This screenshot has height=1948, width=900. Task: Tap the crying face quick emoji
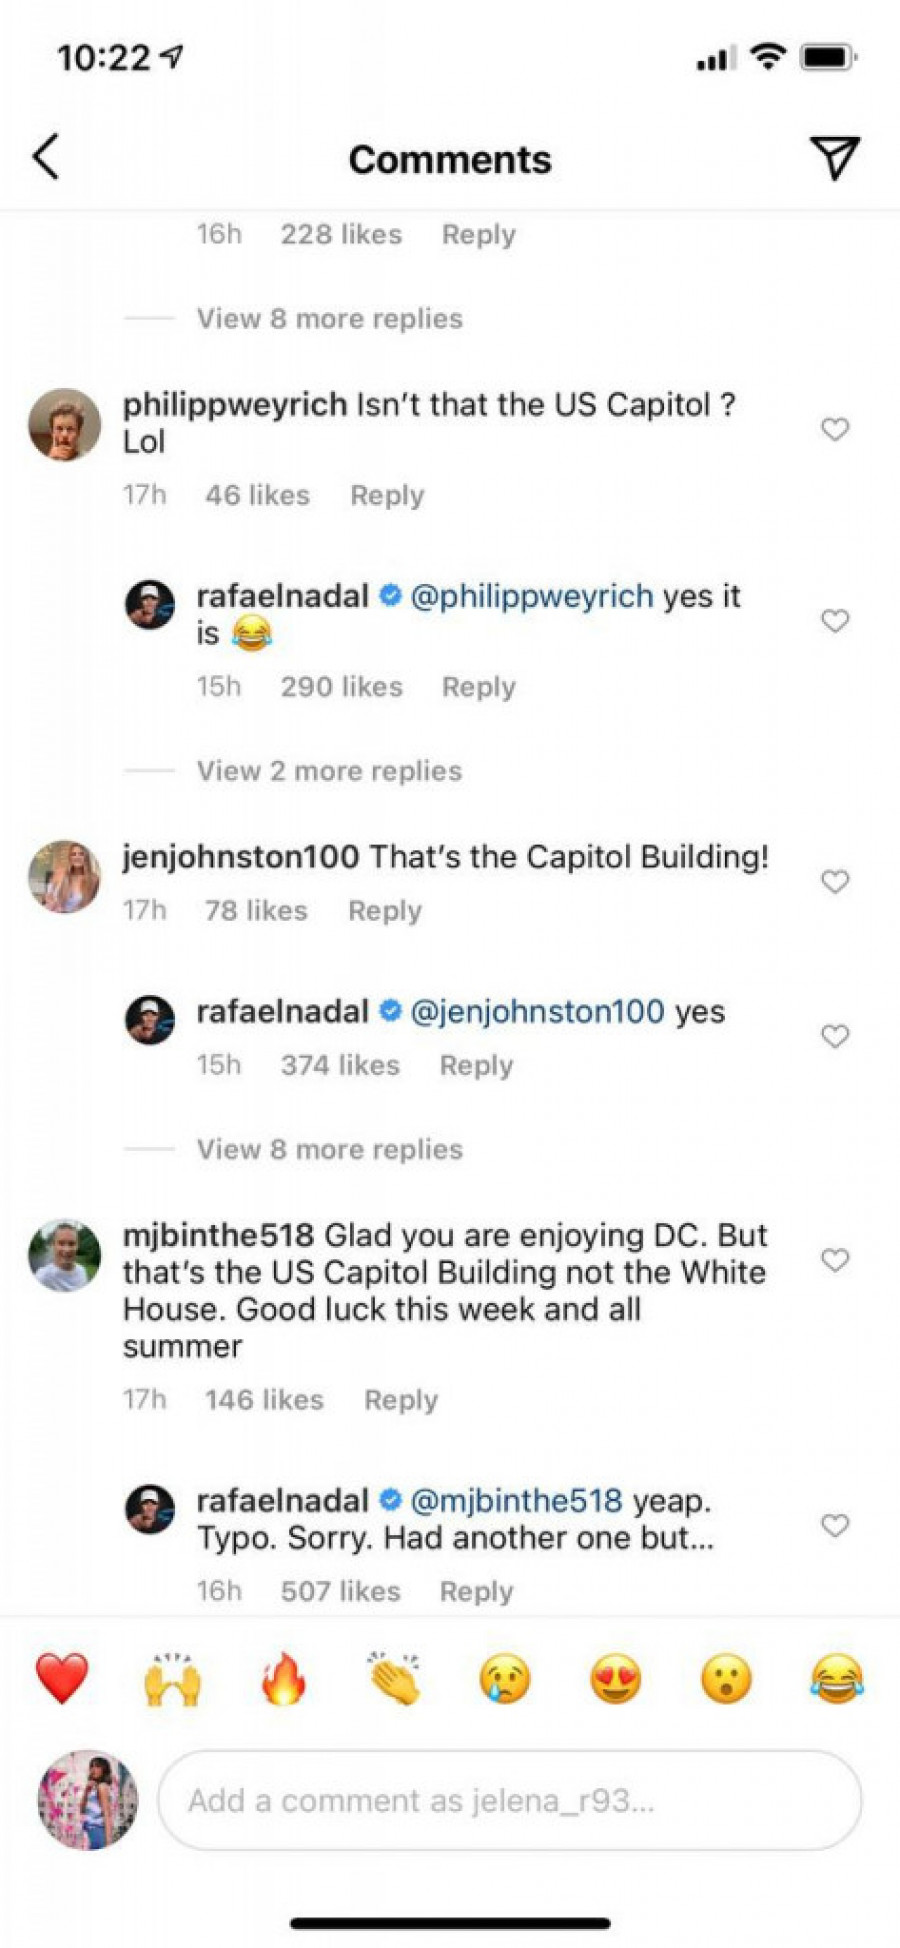coord(505,1678)
